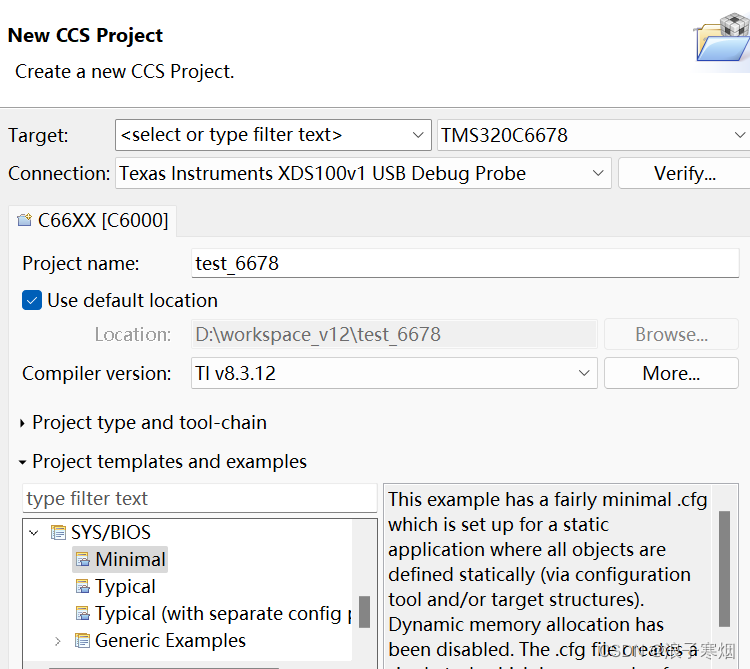Uncheck Use default location checkbox
750x669 pixels.
(x=32, y=300)
